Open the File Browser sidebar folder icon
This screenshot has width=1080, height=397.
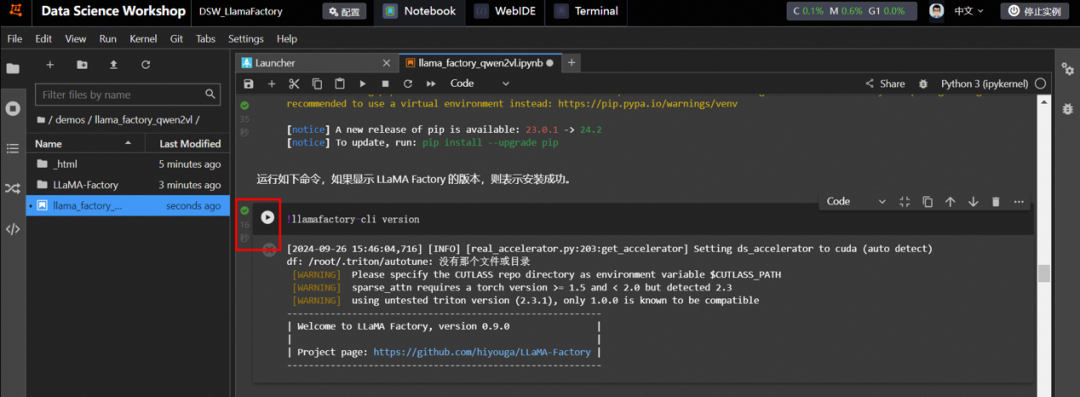(x=12, y=68)
